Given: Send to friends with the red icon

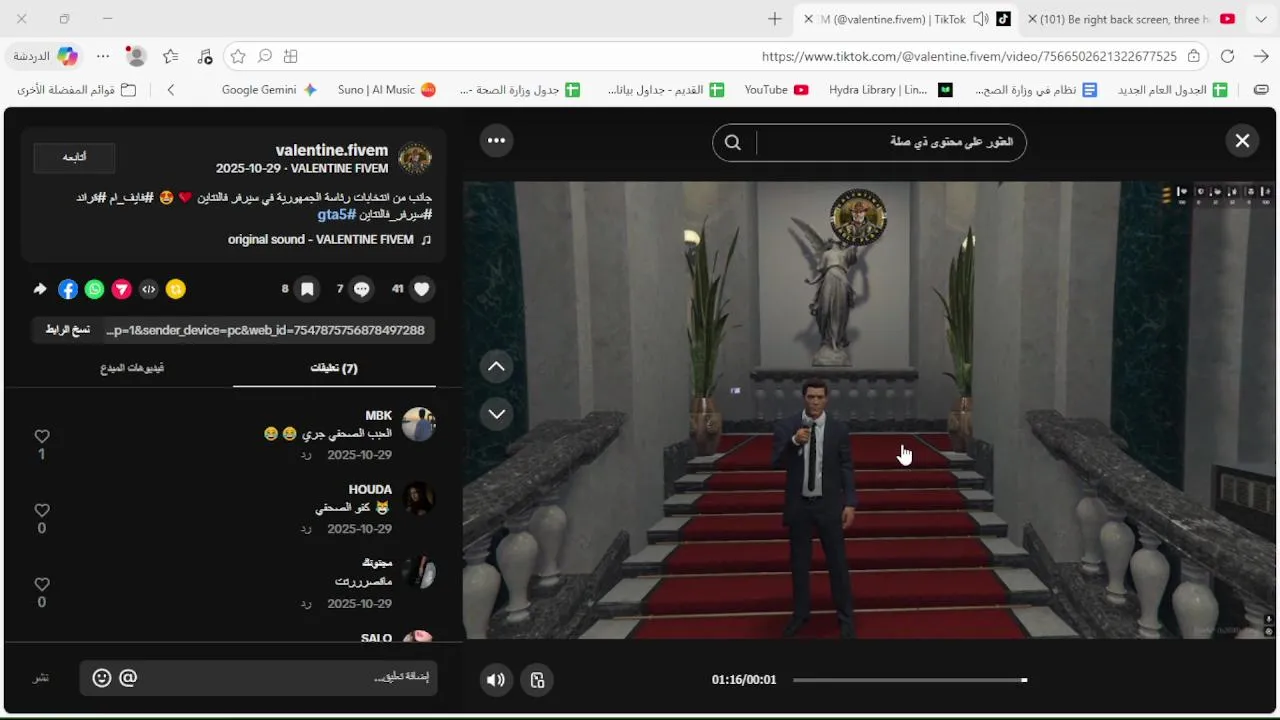Looking at the screenshot, I should click(121, 289).
